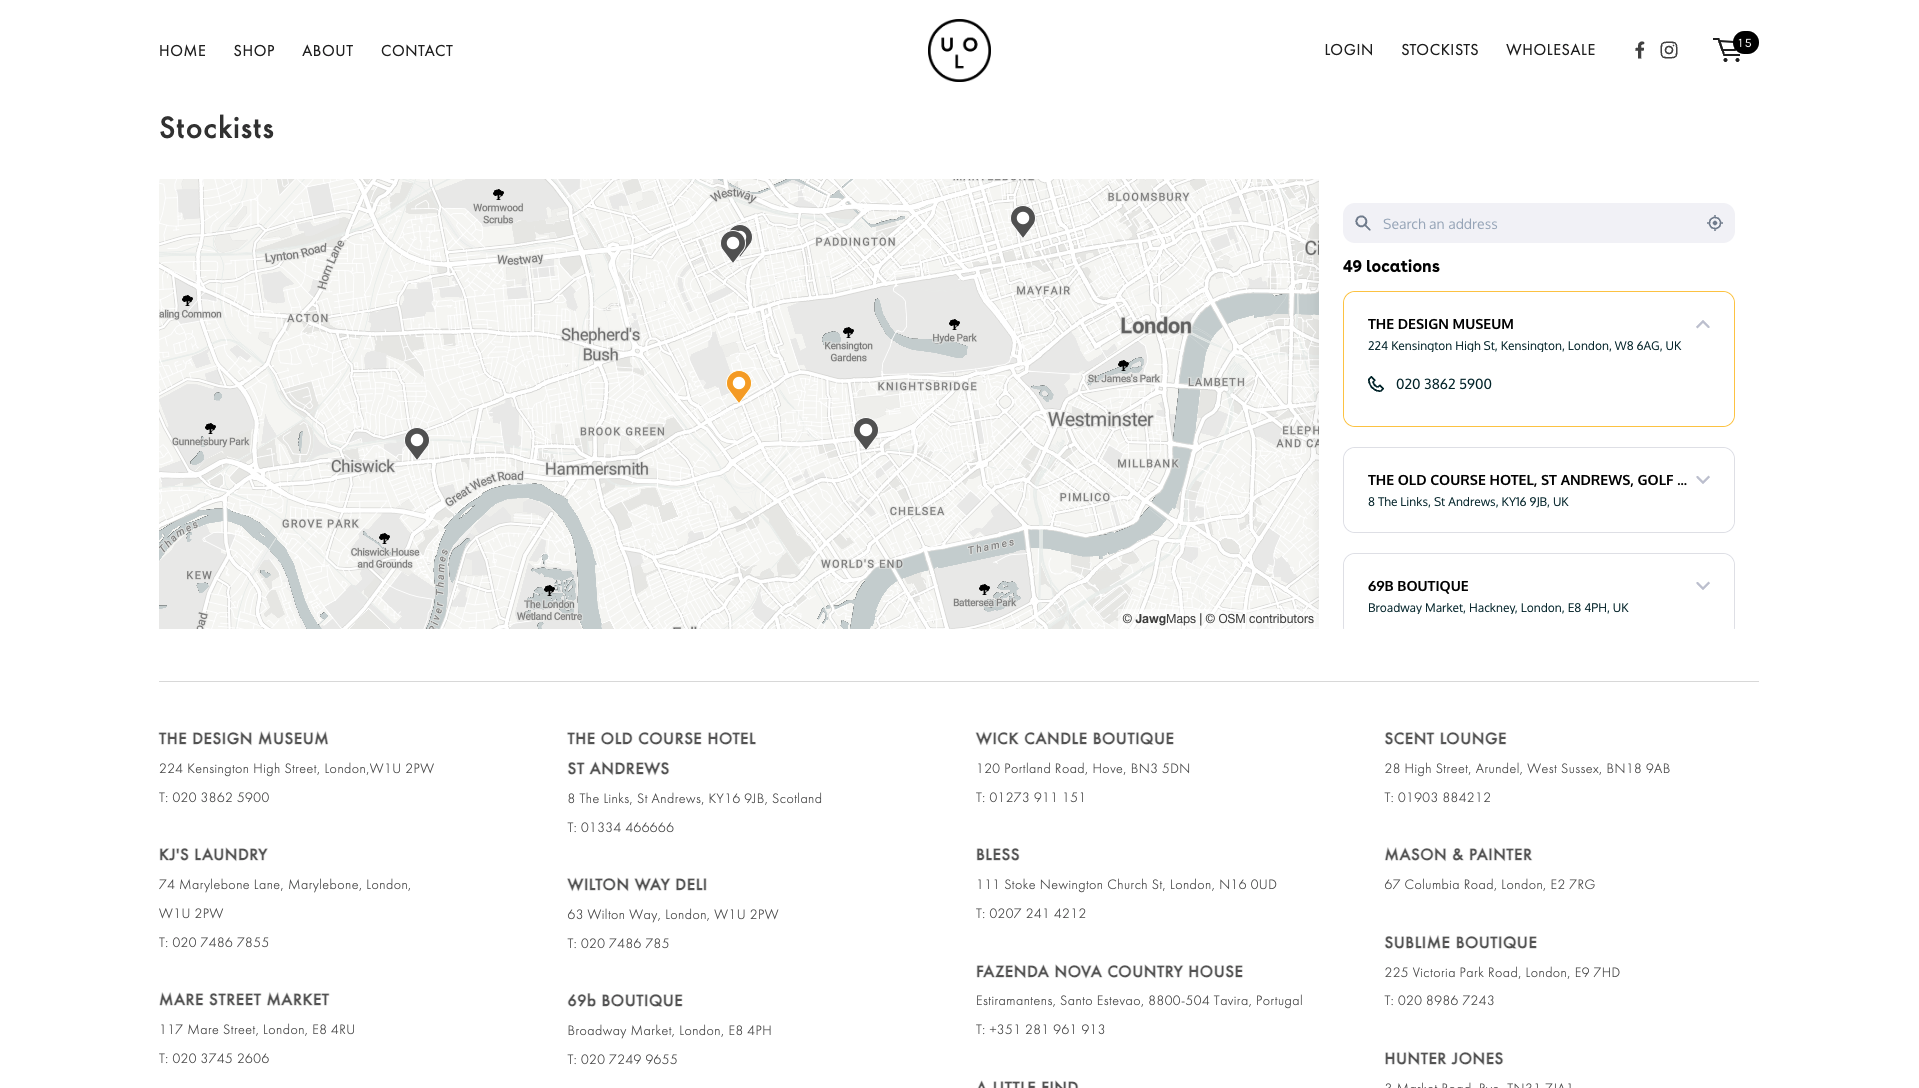Click the front map pin near Paddington
The height and width of the screenshot is (1088, 1919).
[733, 246]
